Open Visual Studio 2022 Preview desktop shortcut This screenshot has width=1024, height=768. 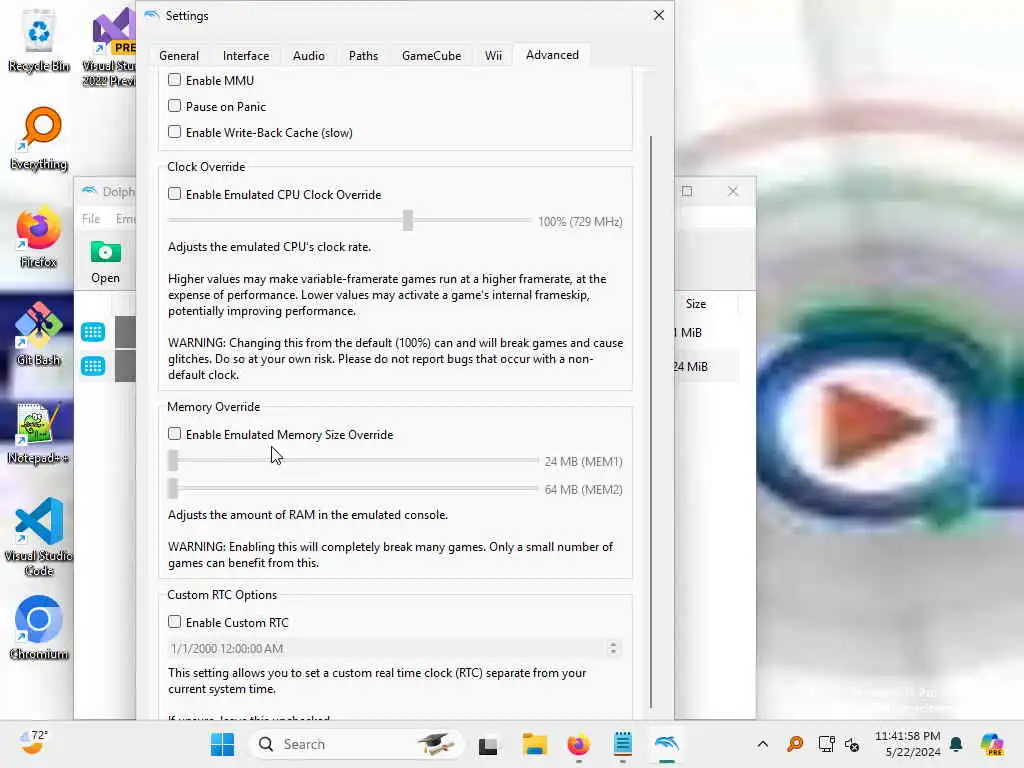111,47
